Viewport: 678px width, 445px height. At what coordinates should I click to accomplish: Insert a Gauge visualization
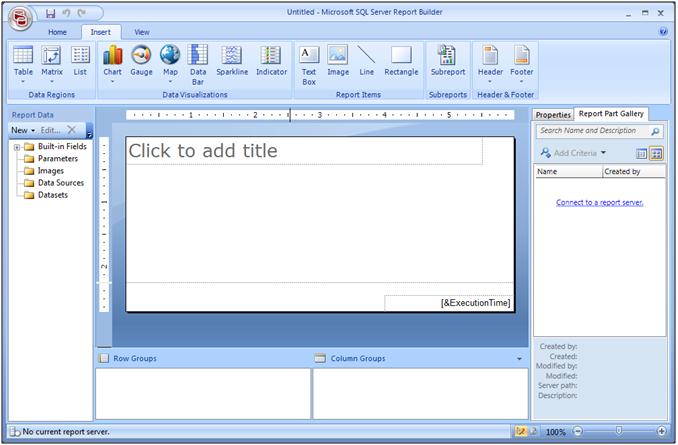point(141,61)
